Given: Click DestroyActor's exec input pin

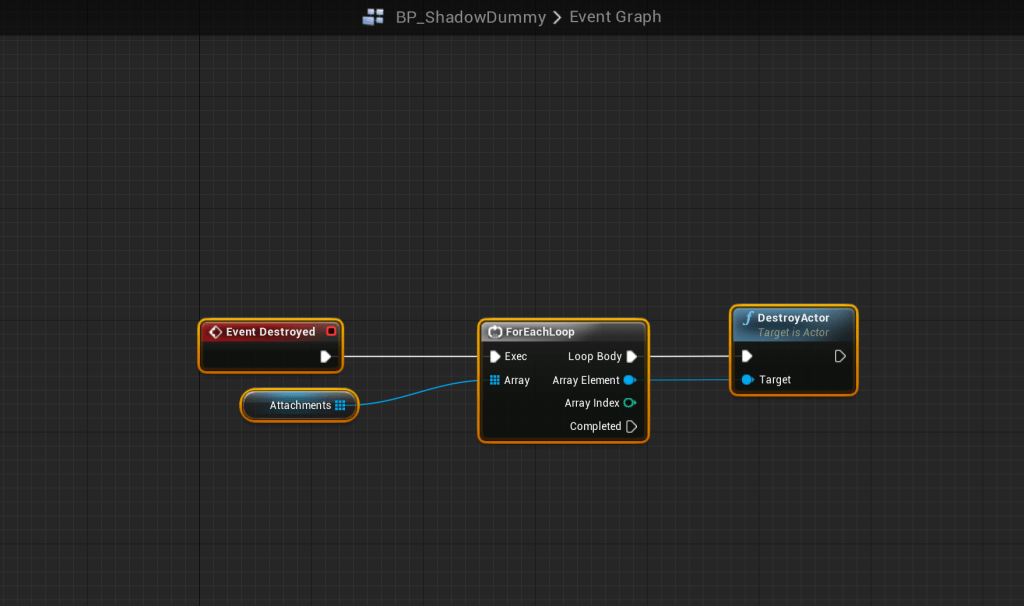Looking at the screenshot, I should [x=747, y=356].
